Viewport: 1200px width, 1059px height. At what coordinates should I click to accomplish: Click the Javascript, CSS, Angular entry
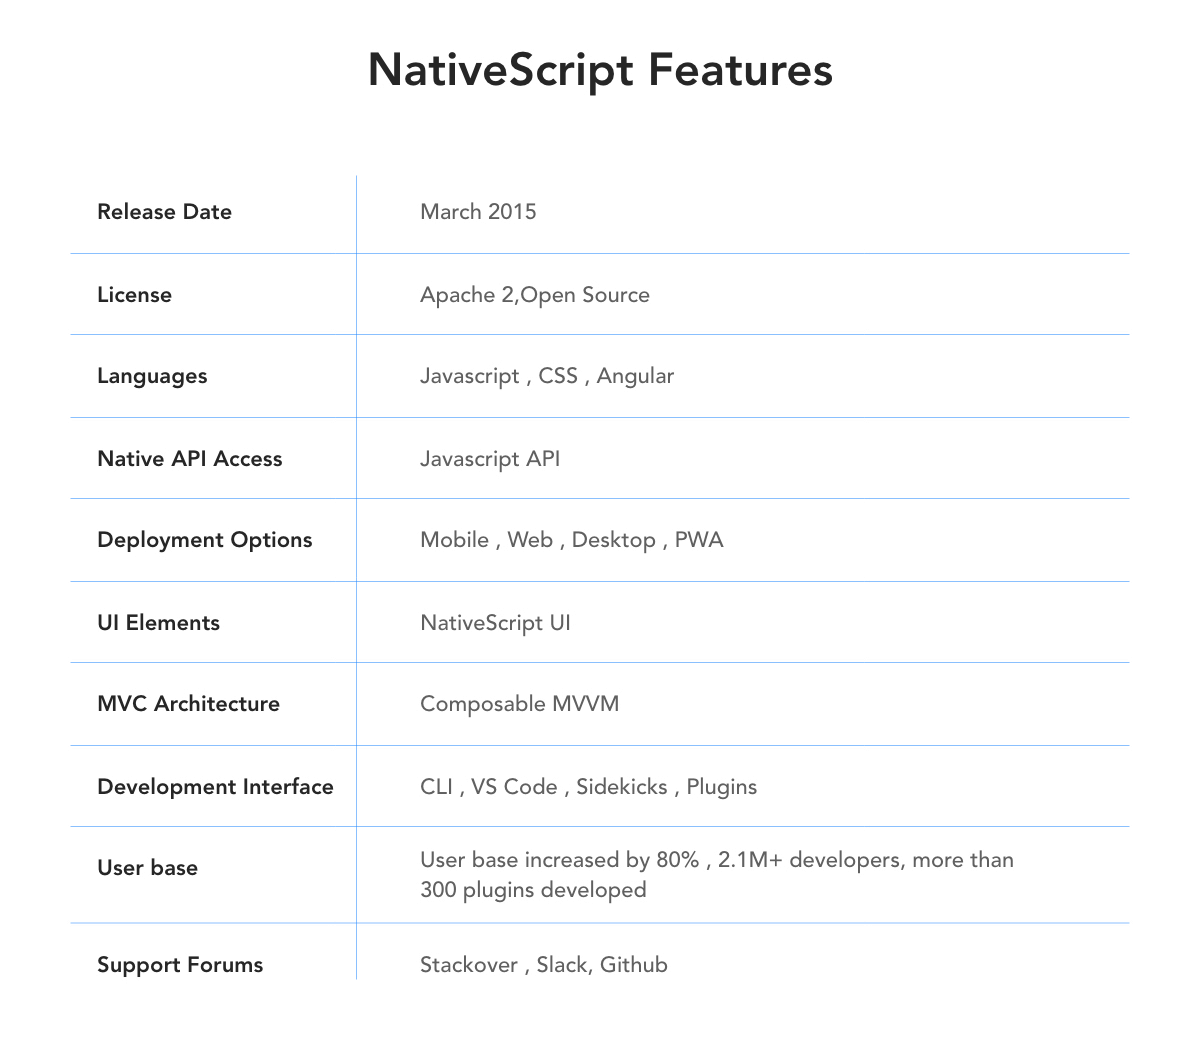point(547,376)
